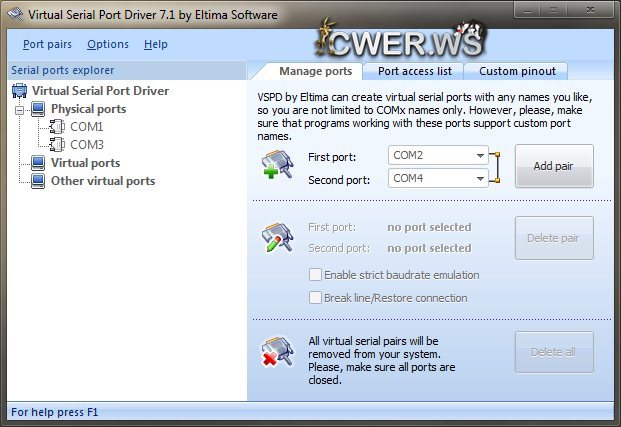Open the First port COM2 dropdown

coord(481,156)
